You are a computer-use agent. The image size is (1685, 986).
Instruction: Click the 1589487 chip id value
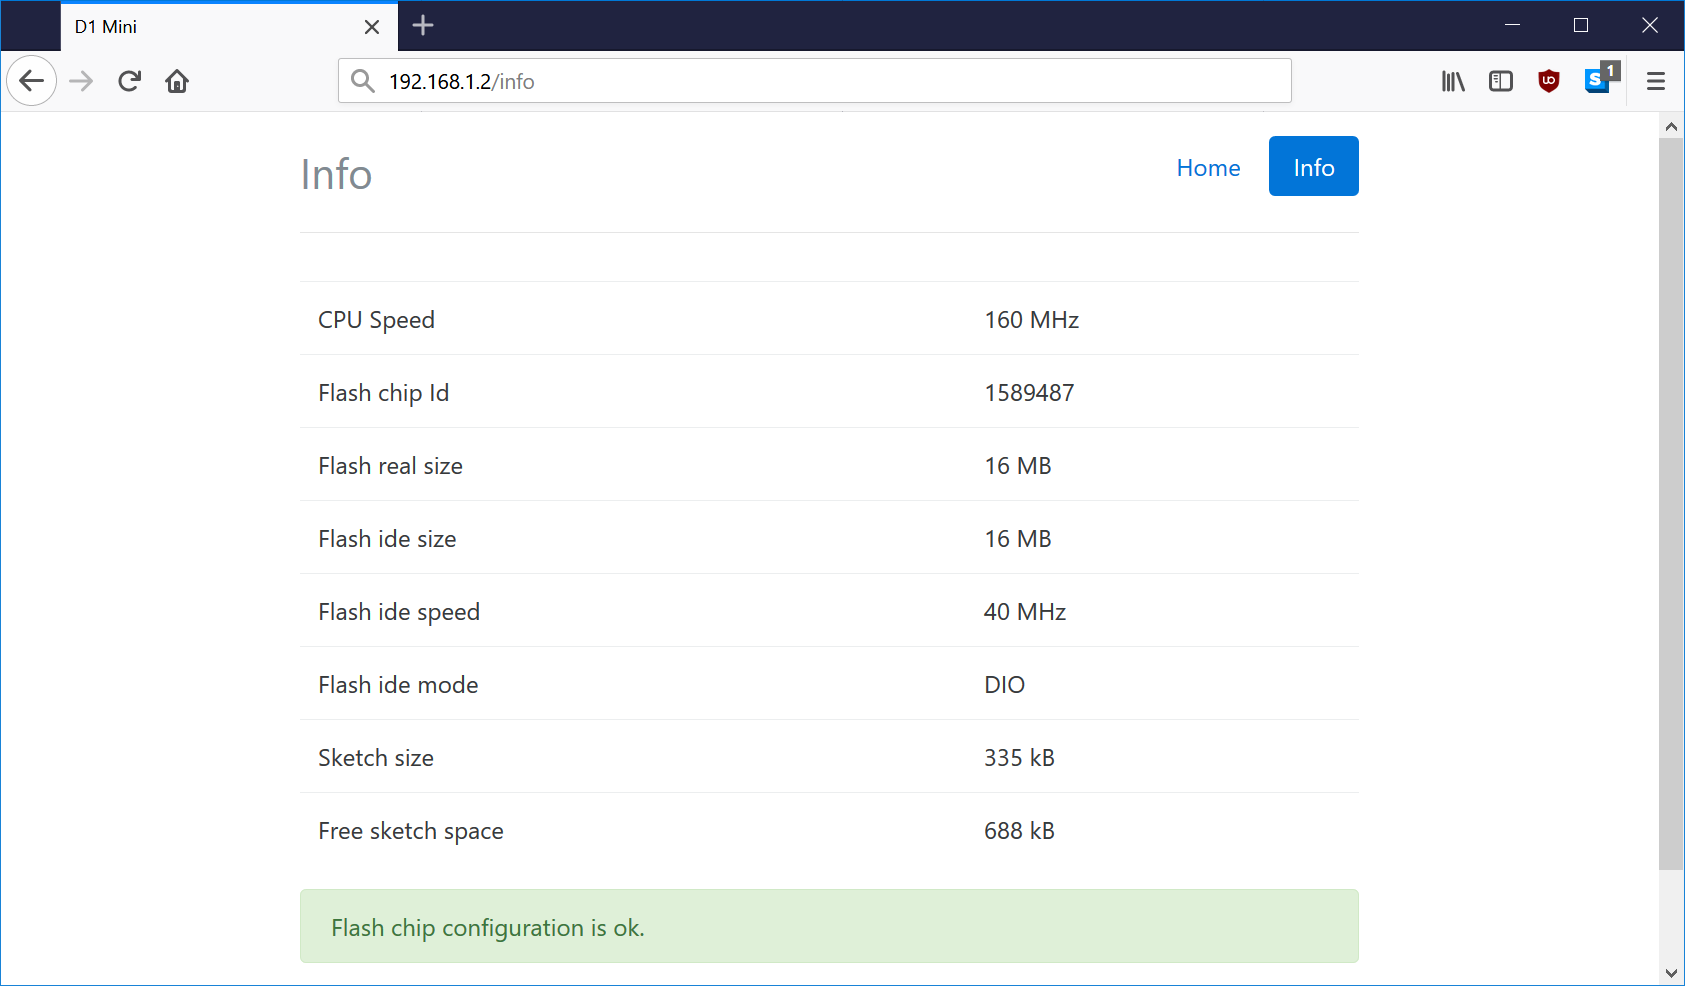[x=1029, y=393]
